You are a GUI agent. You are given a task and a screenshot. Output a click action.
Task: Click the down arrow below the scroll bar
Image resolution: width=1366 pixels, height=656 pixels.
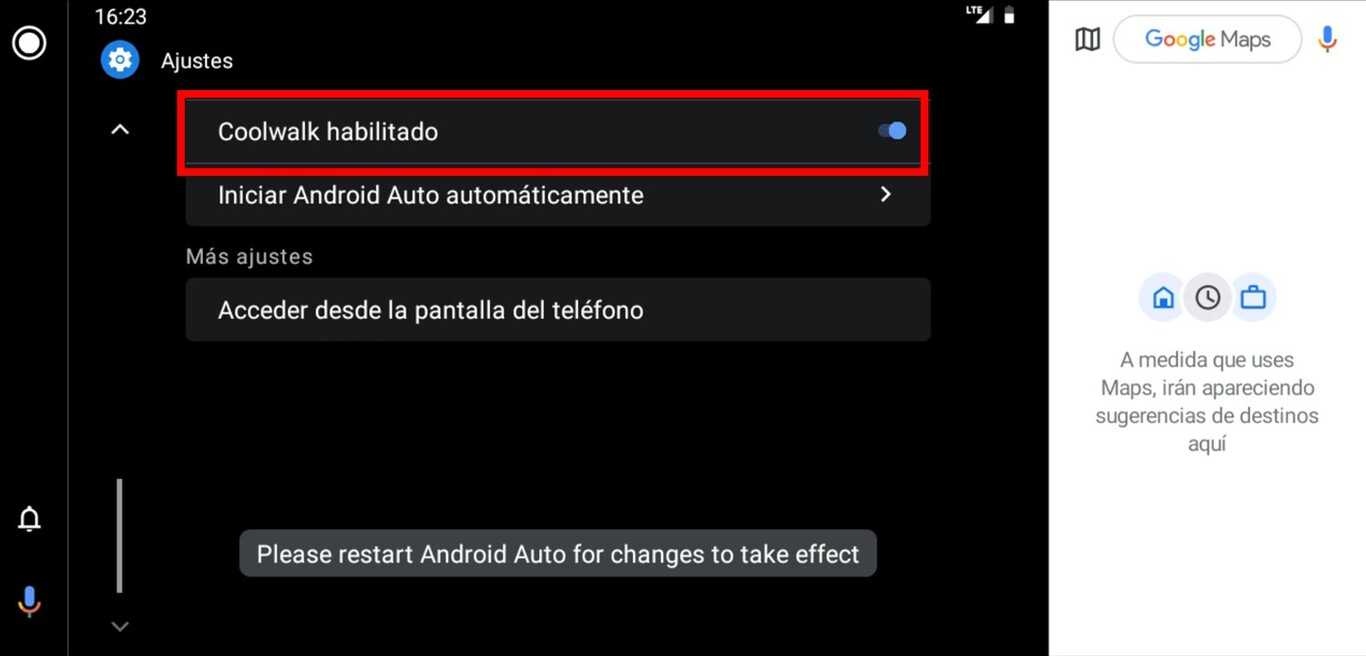point(120,626)
